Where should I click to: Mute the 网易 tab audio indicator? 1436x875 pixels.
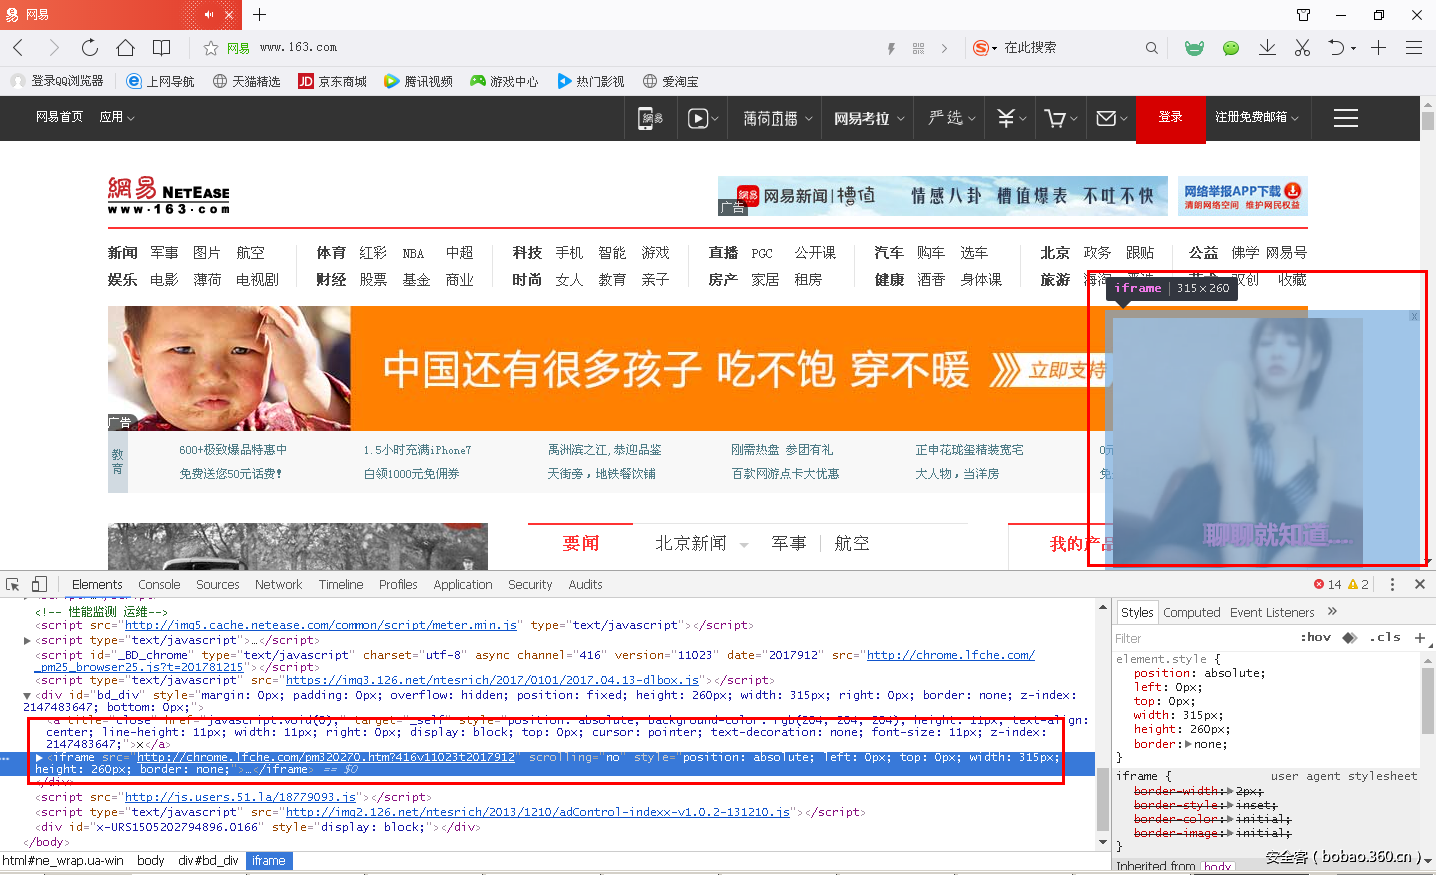pos(208,15)
